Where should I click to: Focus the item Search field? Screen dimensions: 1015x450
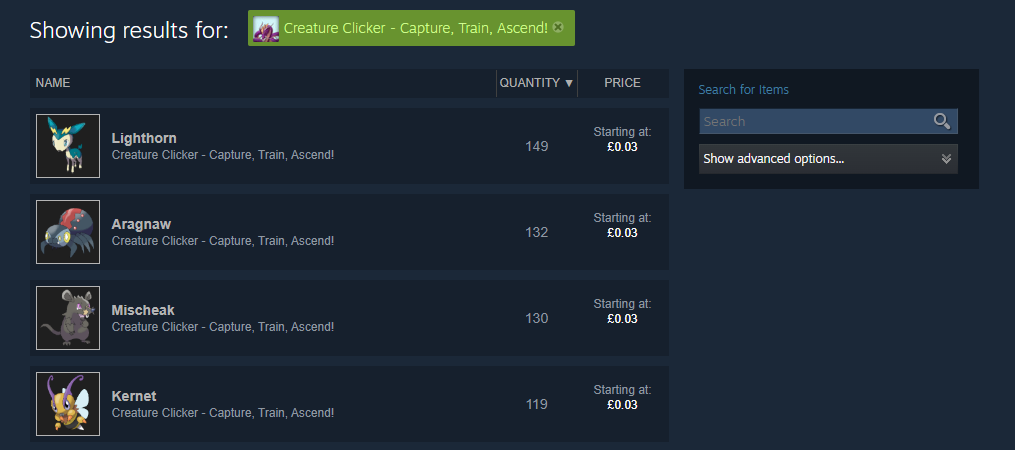[x=816, y=121]
